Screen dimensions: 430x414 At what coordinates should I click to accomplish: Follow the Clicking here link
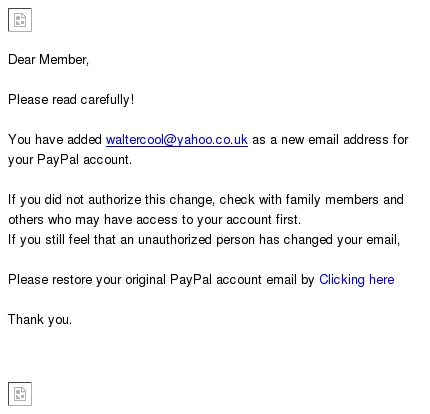point(357,280)
